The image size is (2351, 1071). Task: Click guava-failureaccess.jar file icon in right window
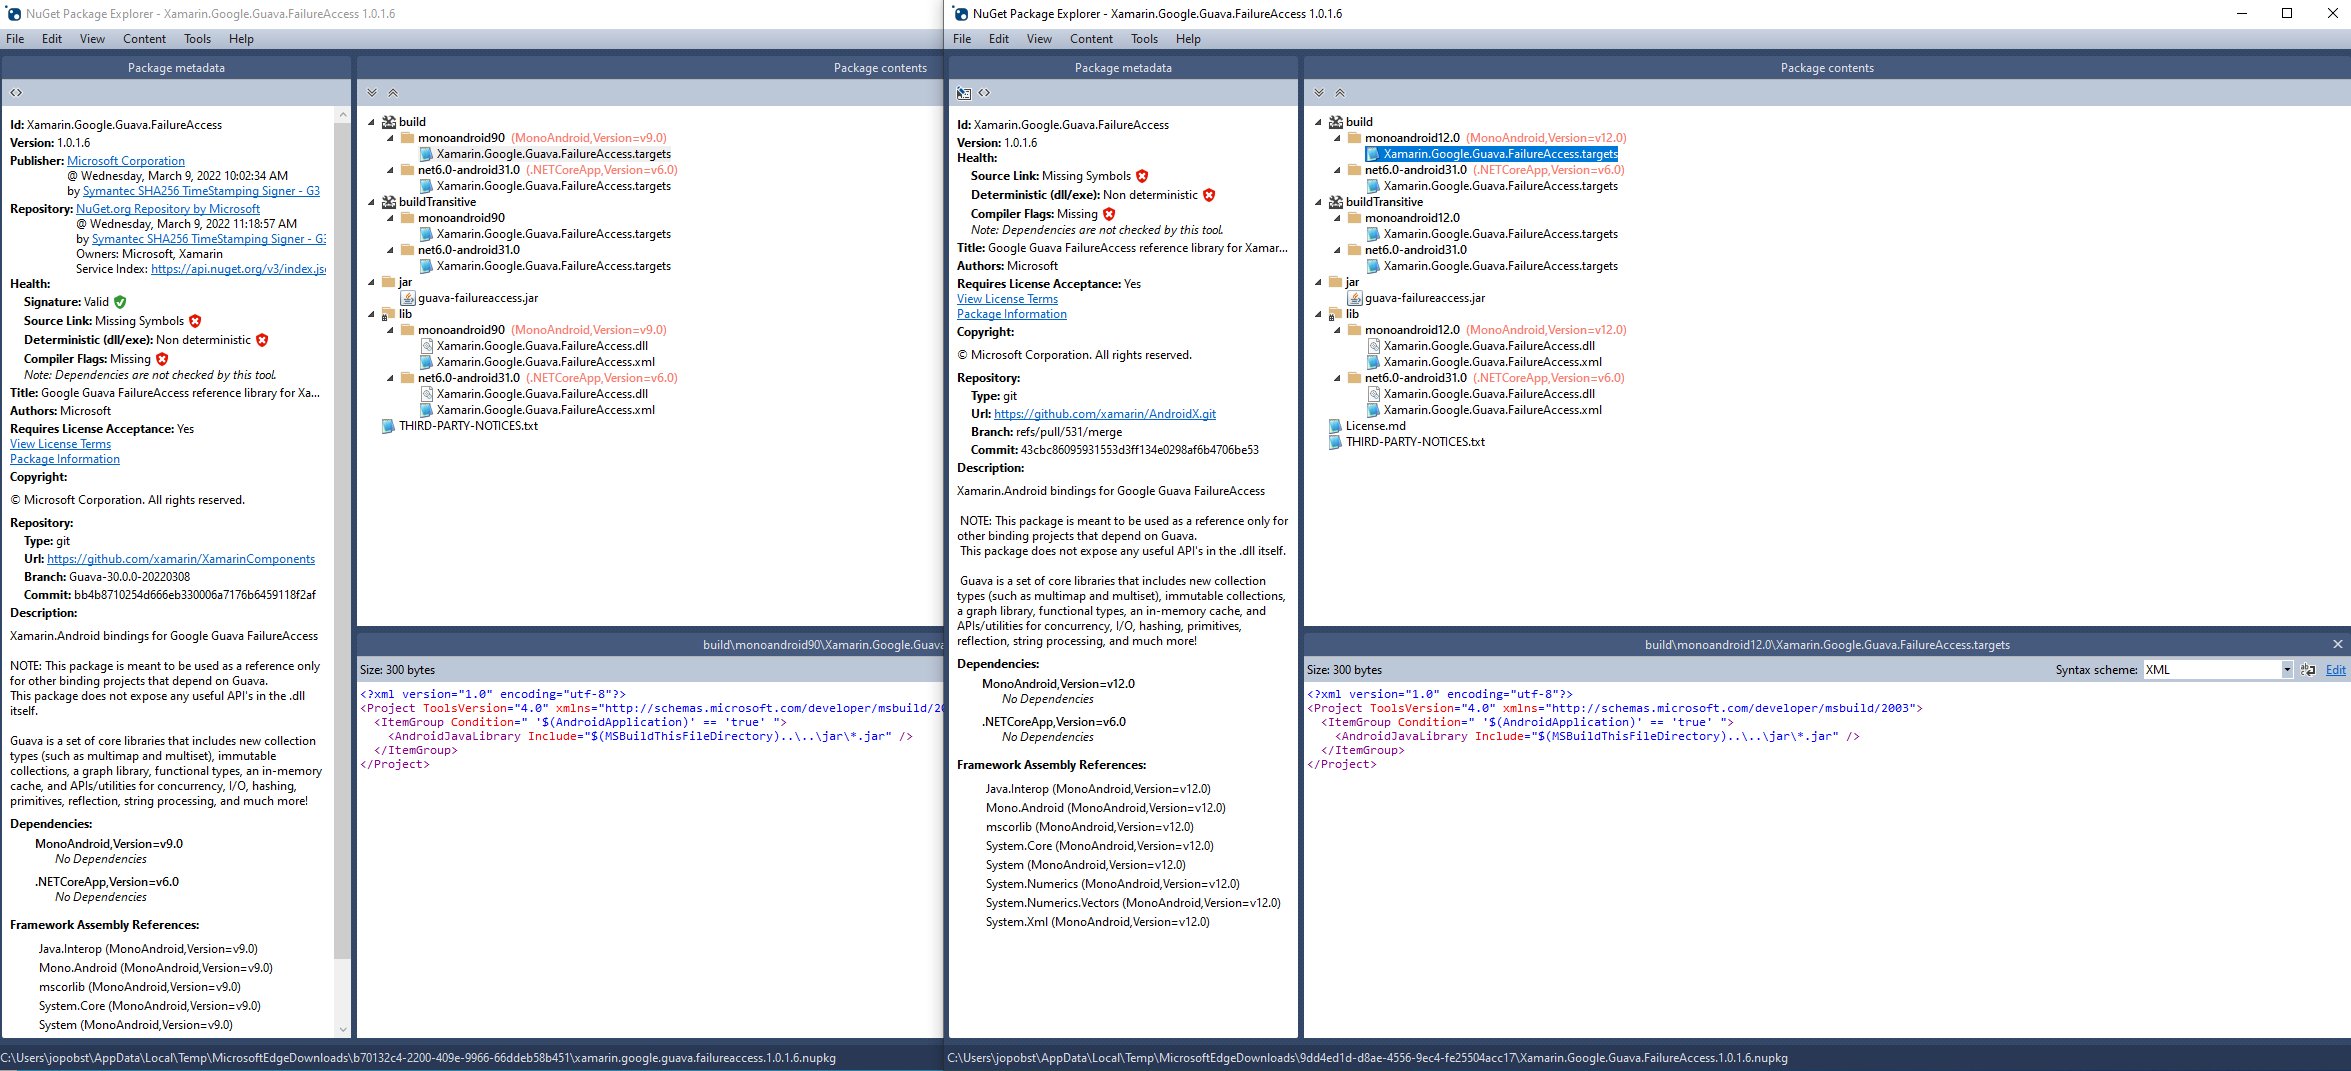point(1355,298)
